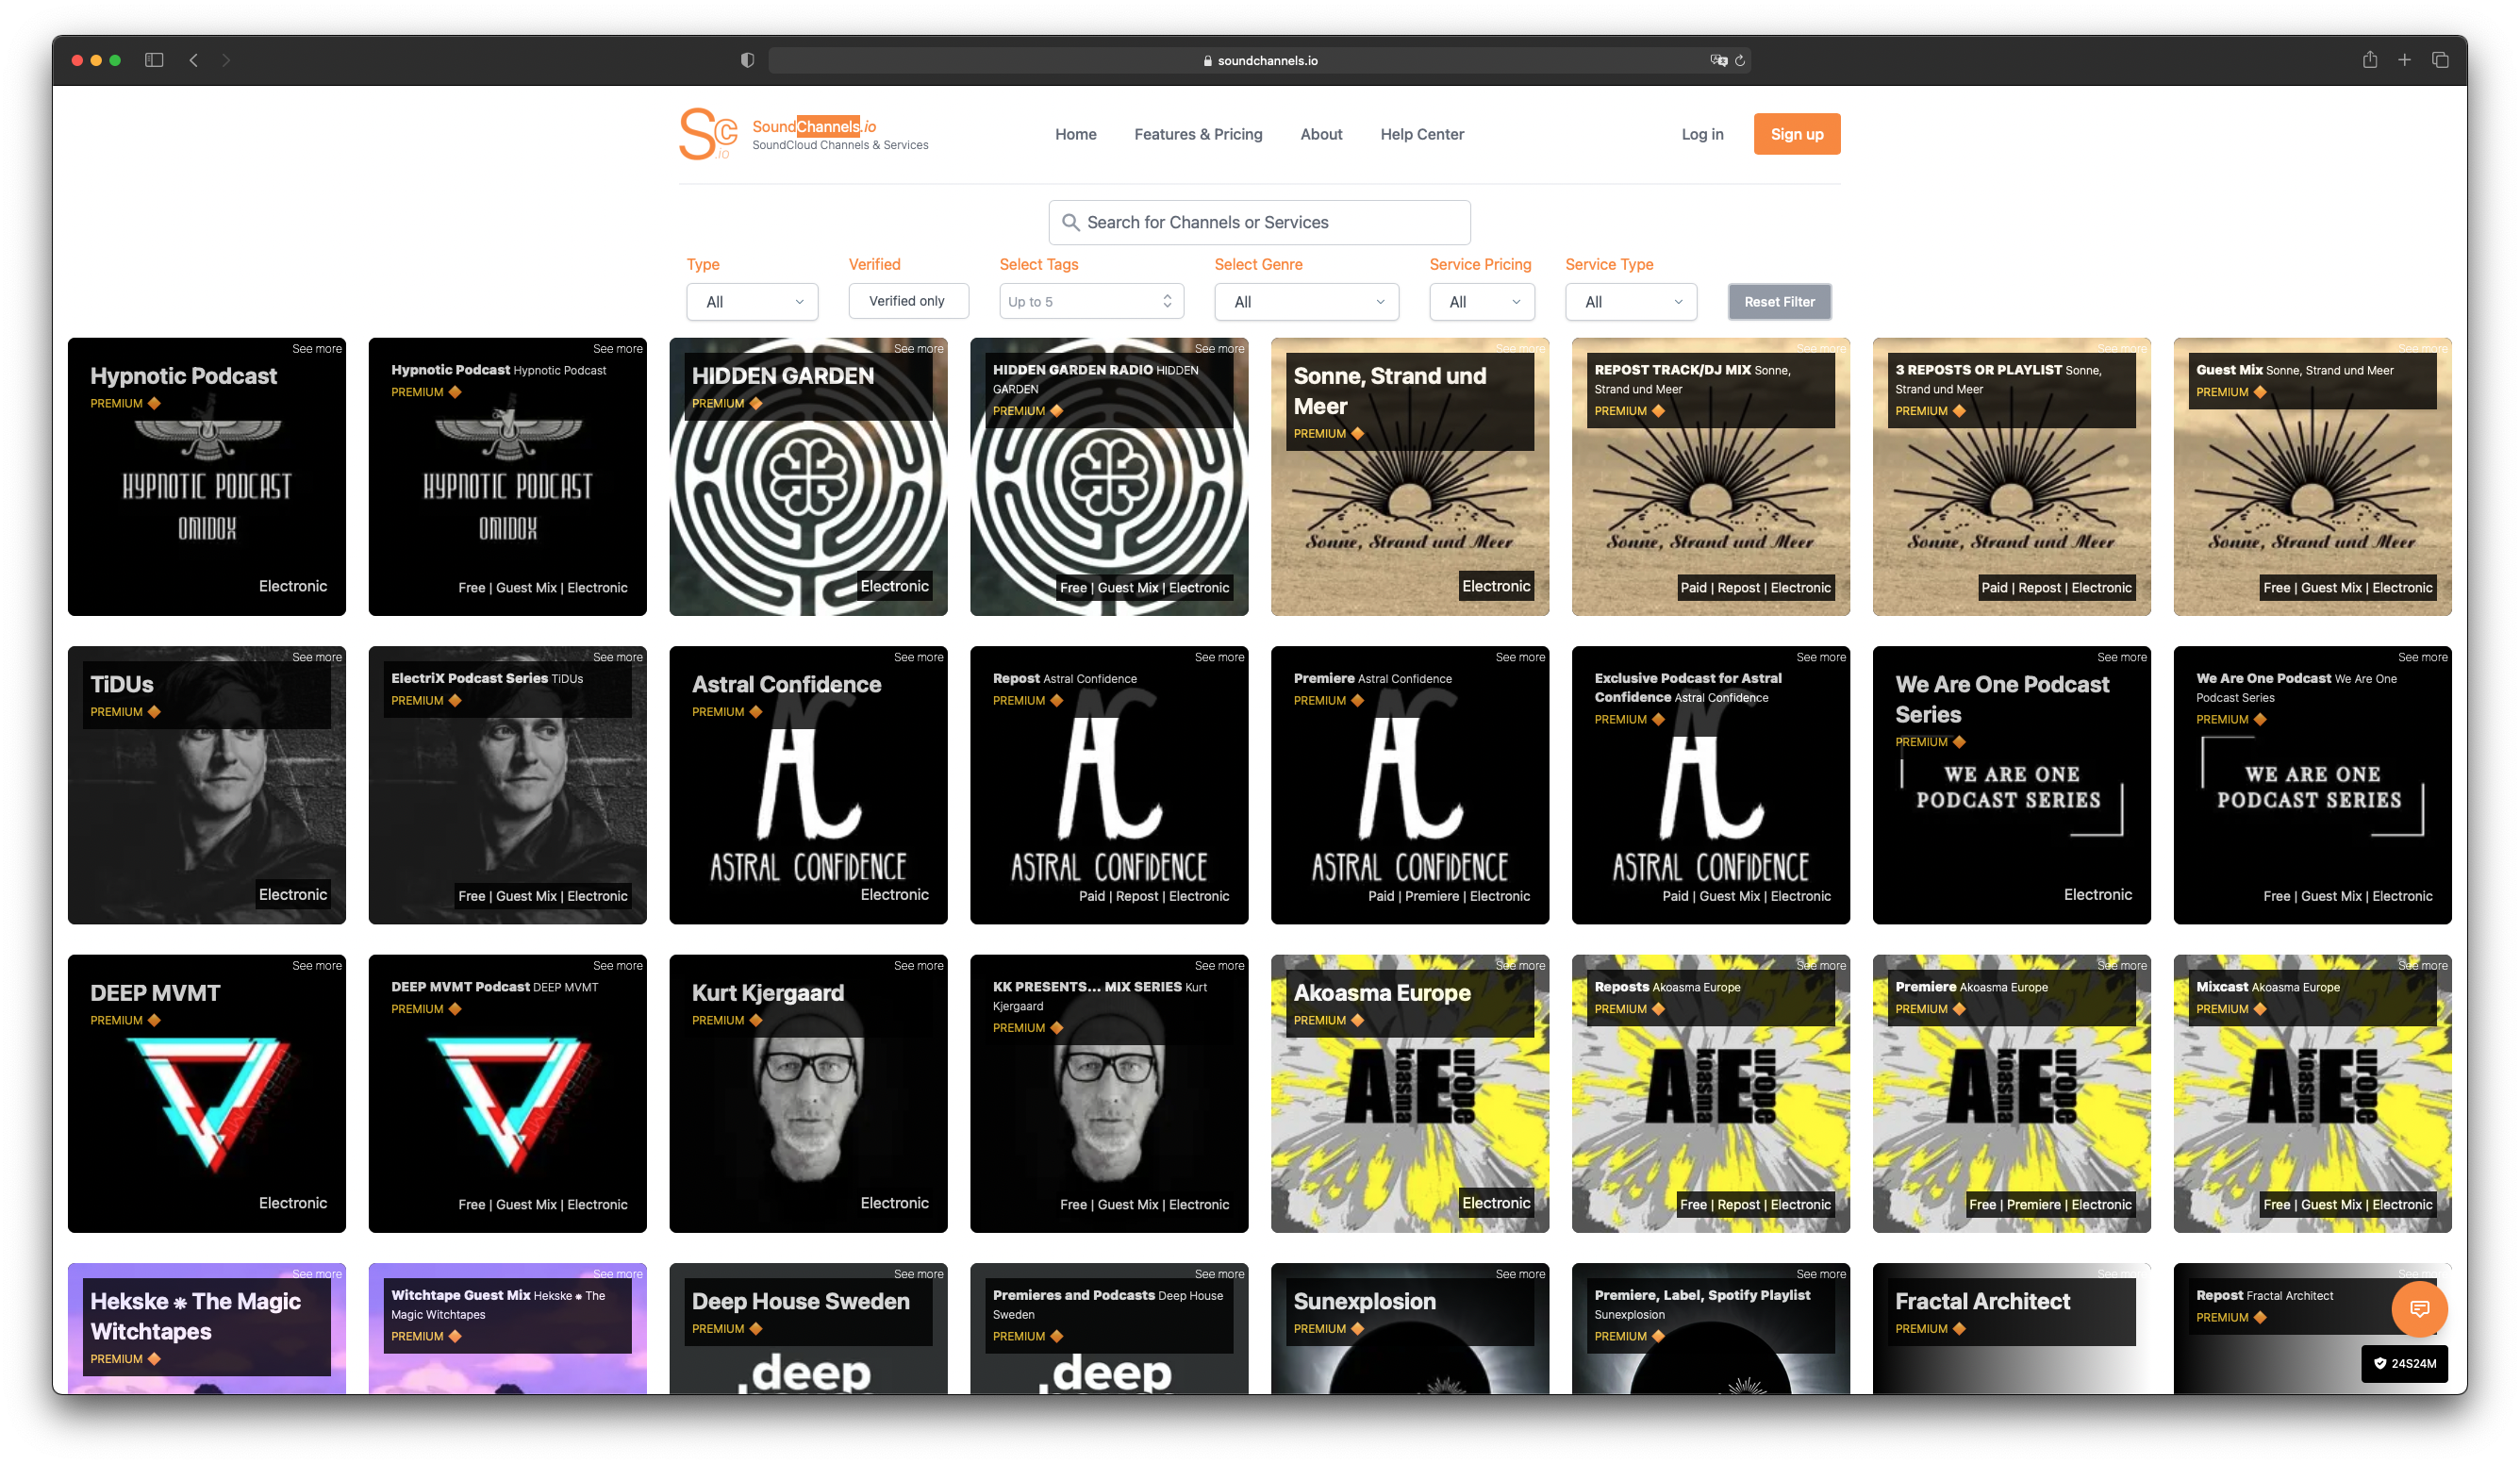Click premium diamond on HIDDEN GARDEN channel card
The width and height of the screenshot is (2520, 1464).
[x=756, y=403]
